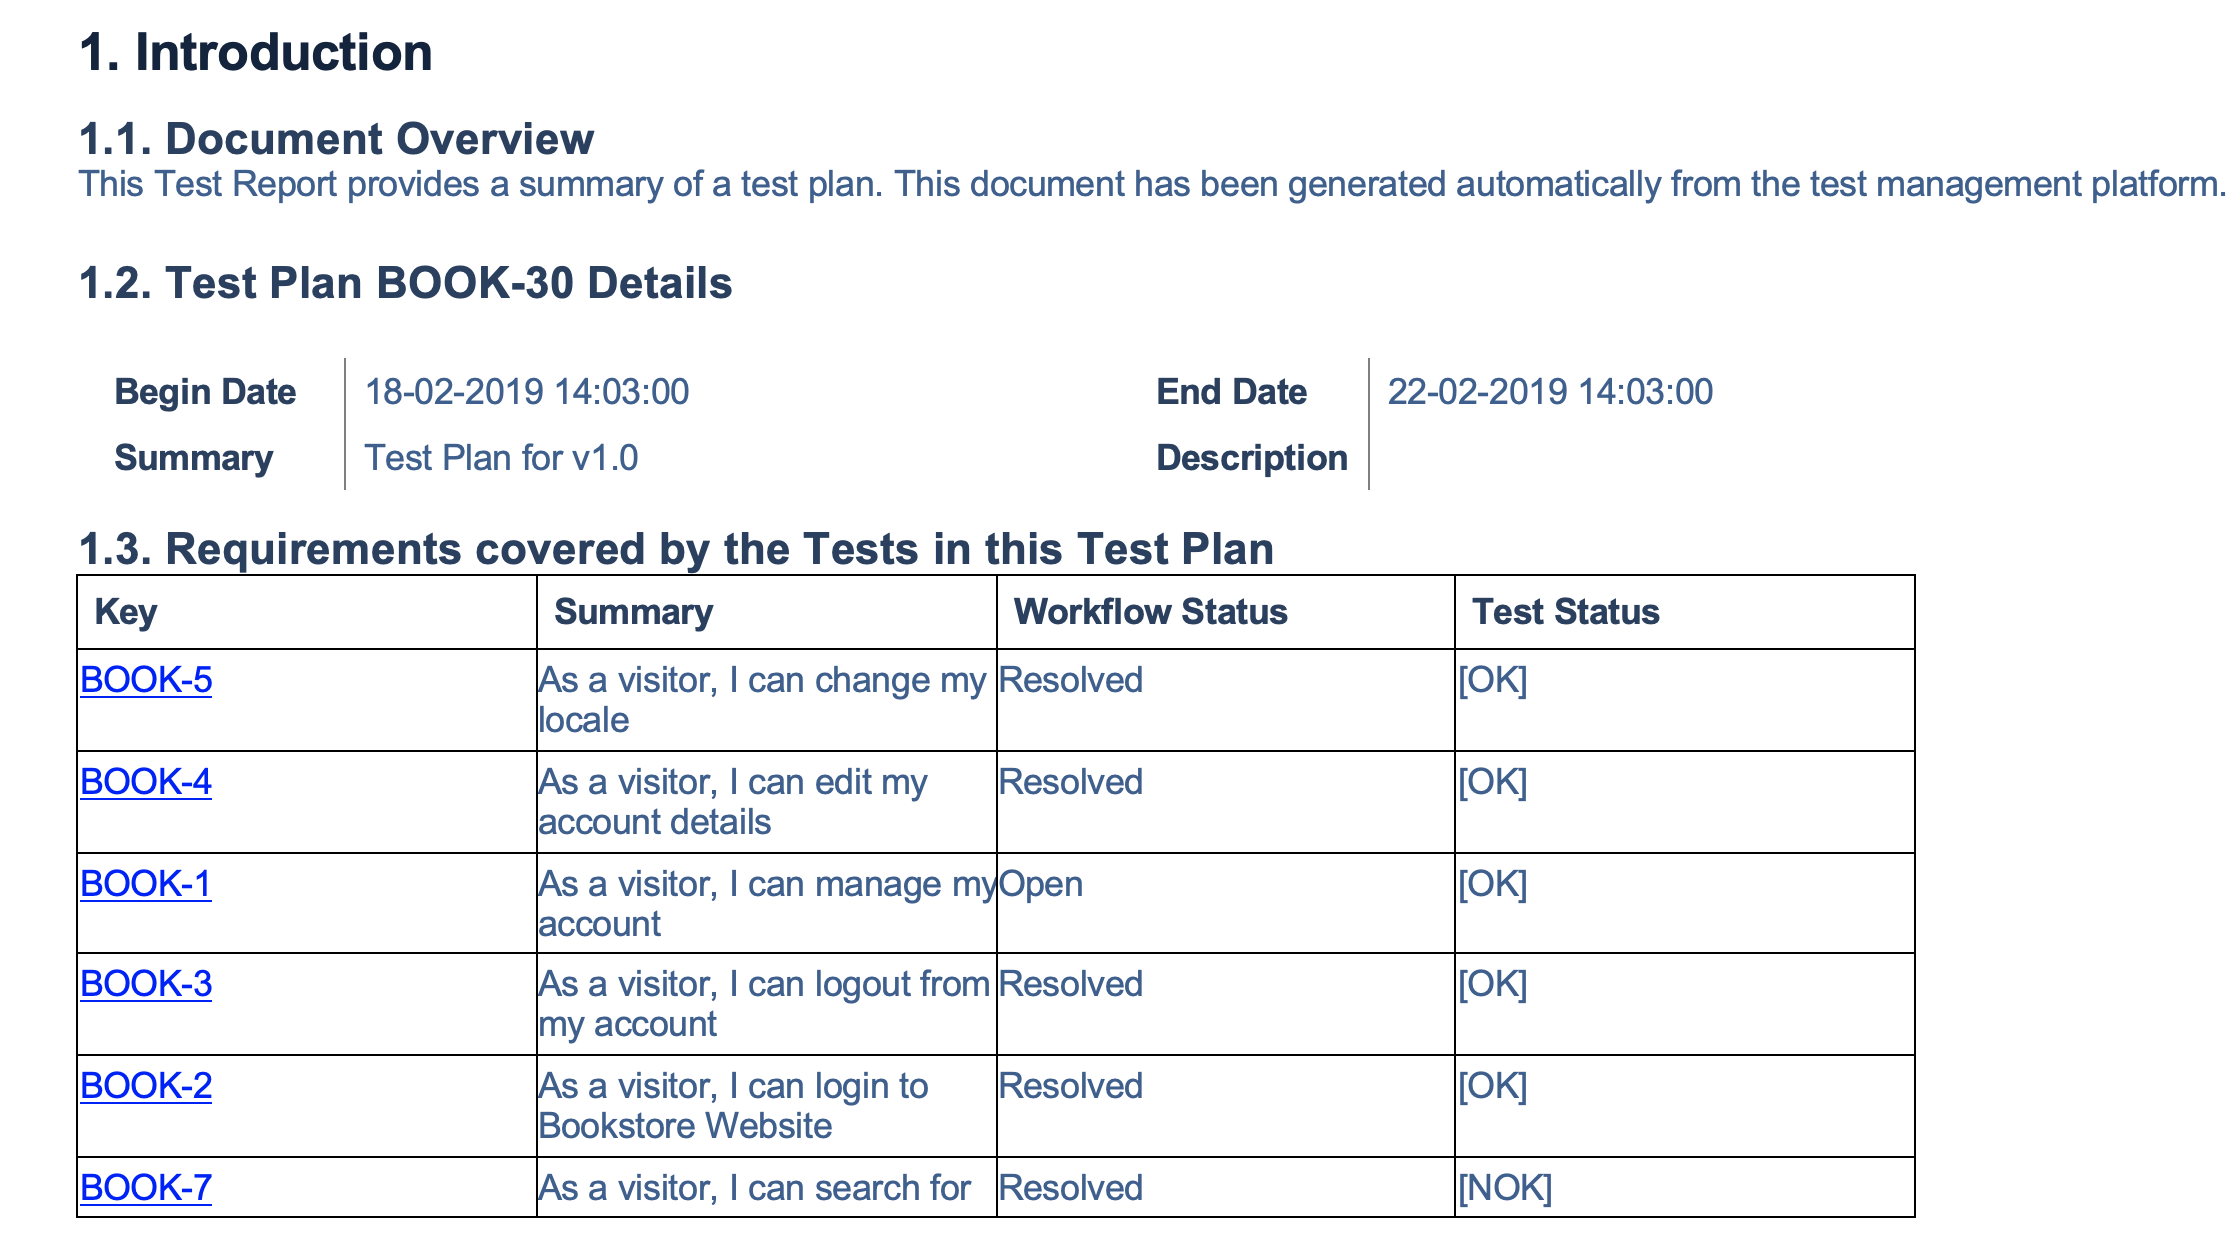Click the [OK] test status for BOOK-5

[x=1493, y=680]
